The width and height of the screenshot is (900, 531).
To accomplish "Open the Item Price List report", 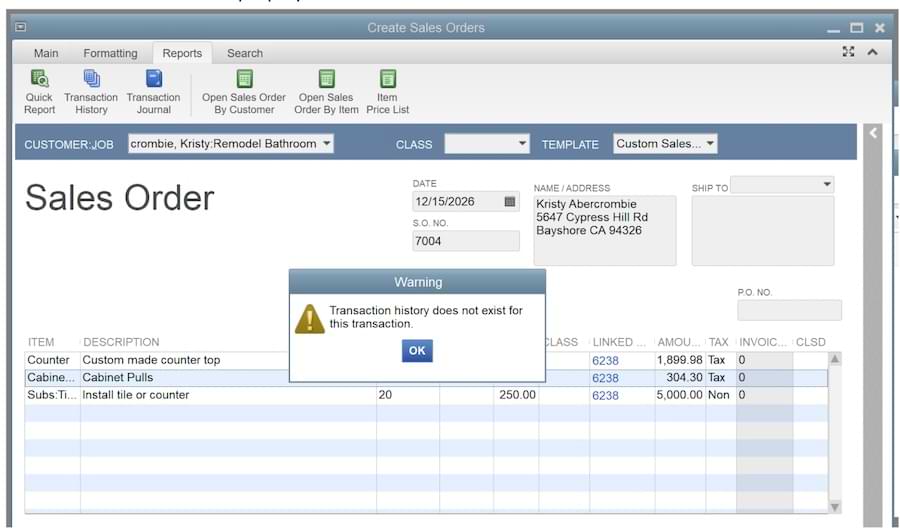I will point(387,92).
